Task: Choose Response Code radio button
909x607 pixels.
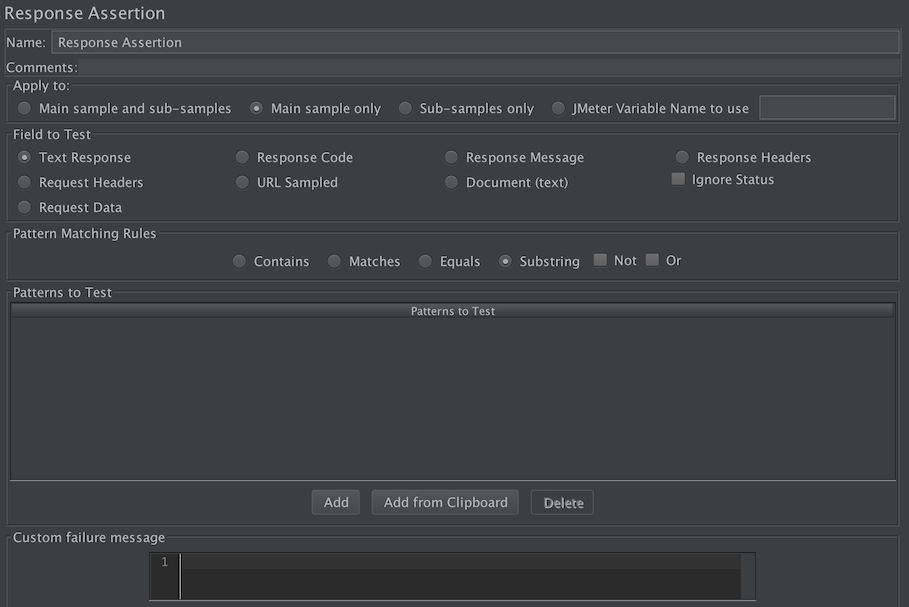Action: 242,157
